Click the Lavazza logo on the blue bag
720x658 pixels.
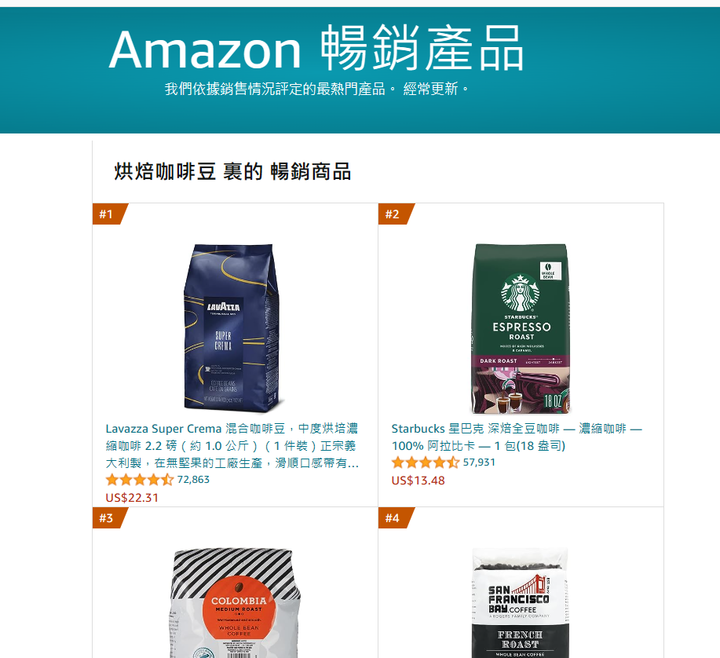click(x=223, y=307)
